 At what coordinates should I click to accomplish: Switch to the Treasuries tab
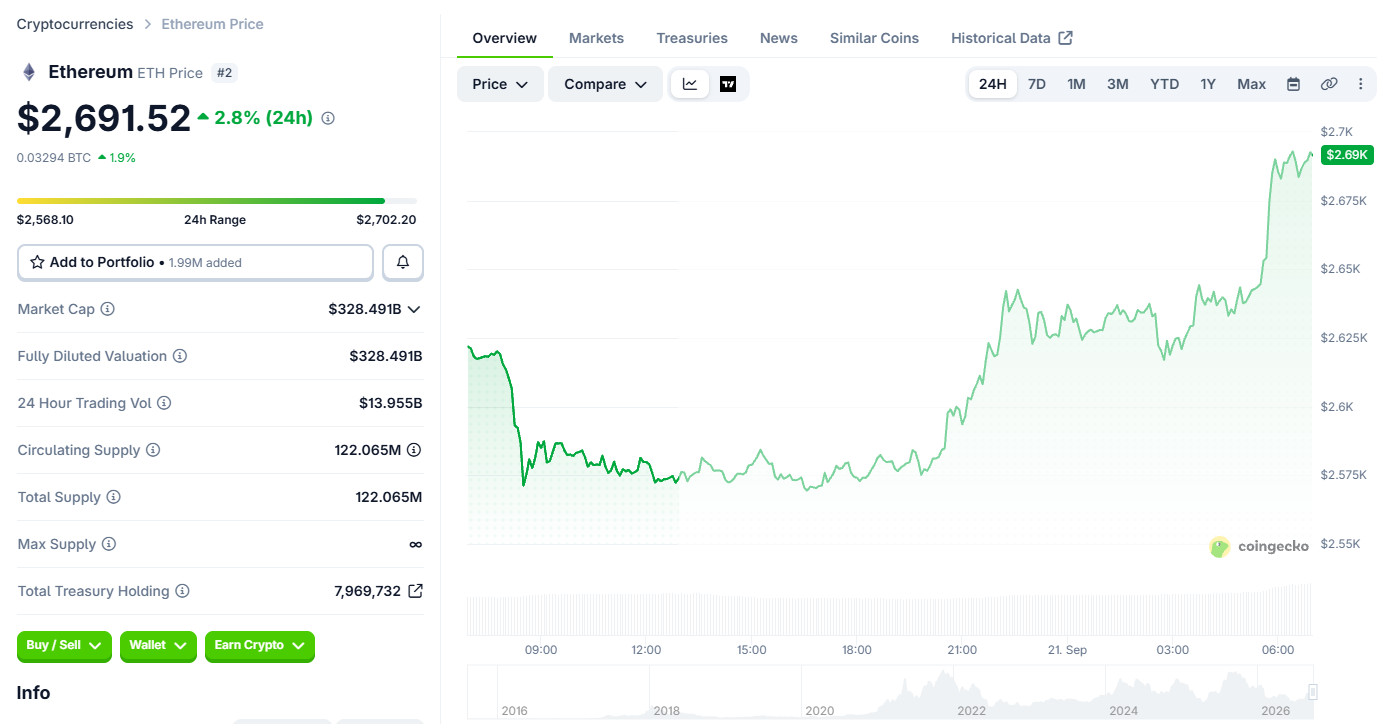[x=692, y=38]
